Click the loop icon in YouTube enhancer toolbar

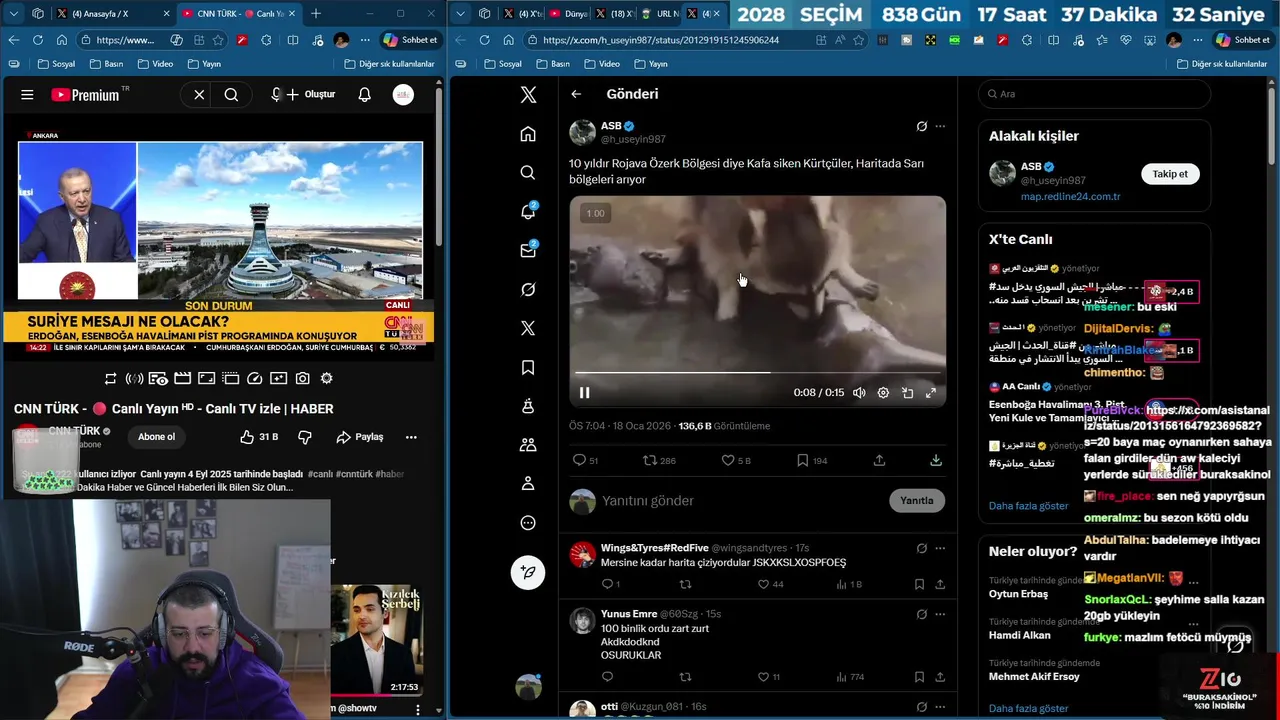pos(110,379)
